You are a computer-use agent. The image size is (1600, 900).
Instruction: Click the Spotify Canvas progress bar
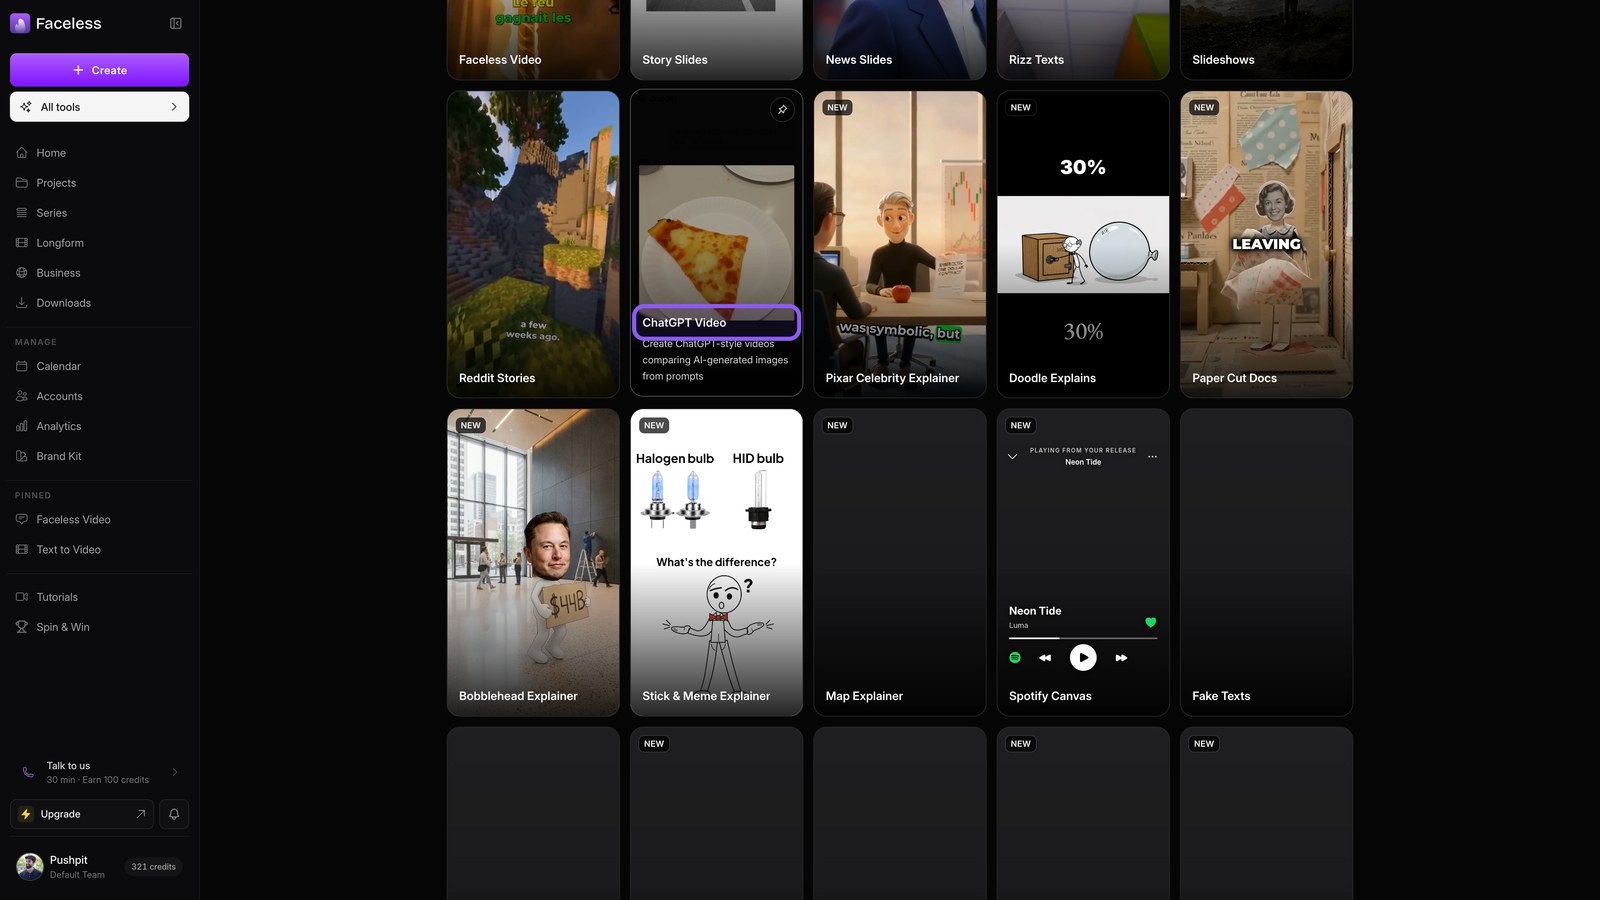1083,638
